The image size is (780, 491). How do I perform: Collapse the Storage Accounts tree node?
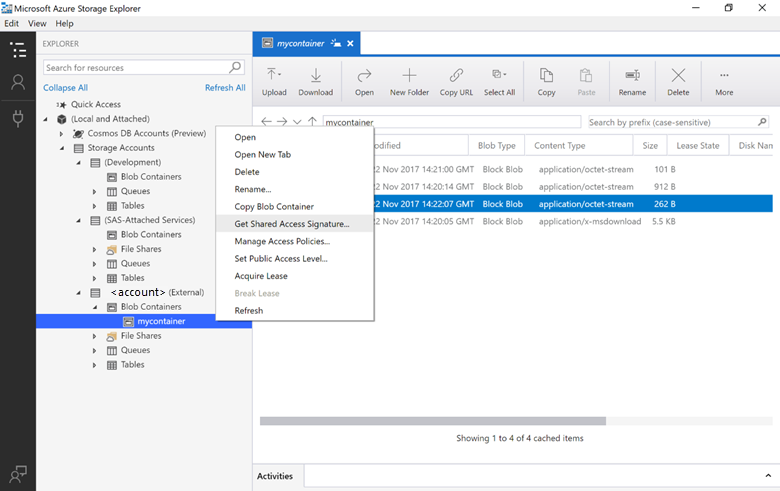point(63,148)
